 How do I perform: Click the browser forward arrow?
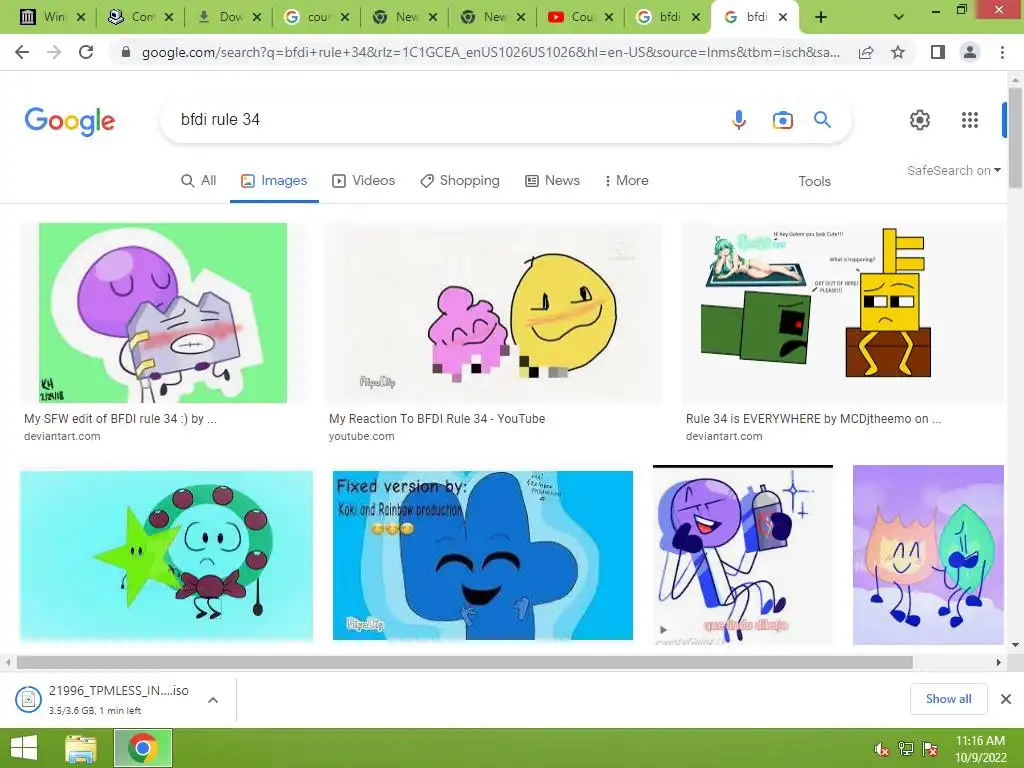pyautogui.click(x=54, y=52)
